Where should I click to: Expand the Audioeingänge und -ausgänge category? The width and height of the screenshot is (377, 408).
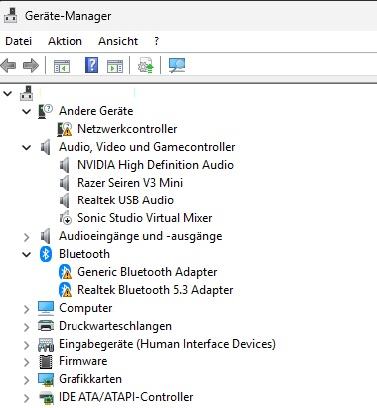tap(26, 237)
